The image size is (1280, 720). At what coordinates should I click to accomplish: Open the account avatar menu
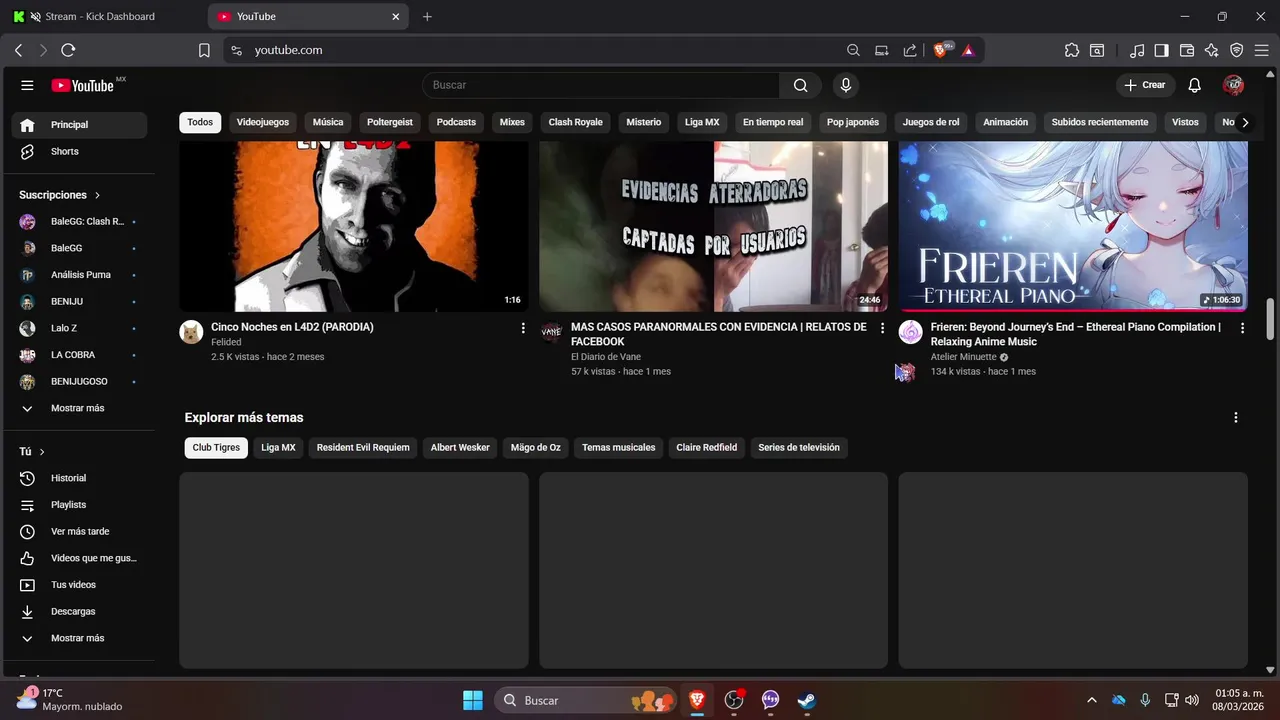1233,85
